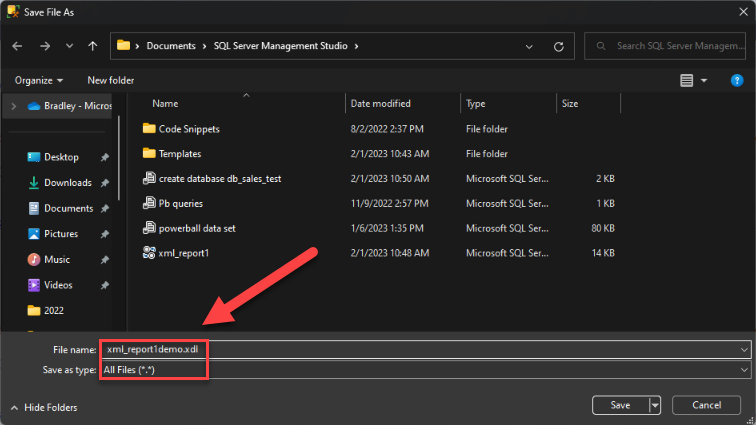Refresh the current folder view

[x=558, y=47]
